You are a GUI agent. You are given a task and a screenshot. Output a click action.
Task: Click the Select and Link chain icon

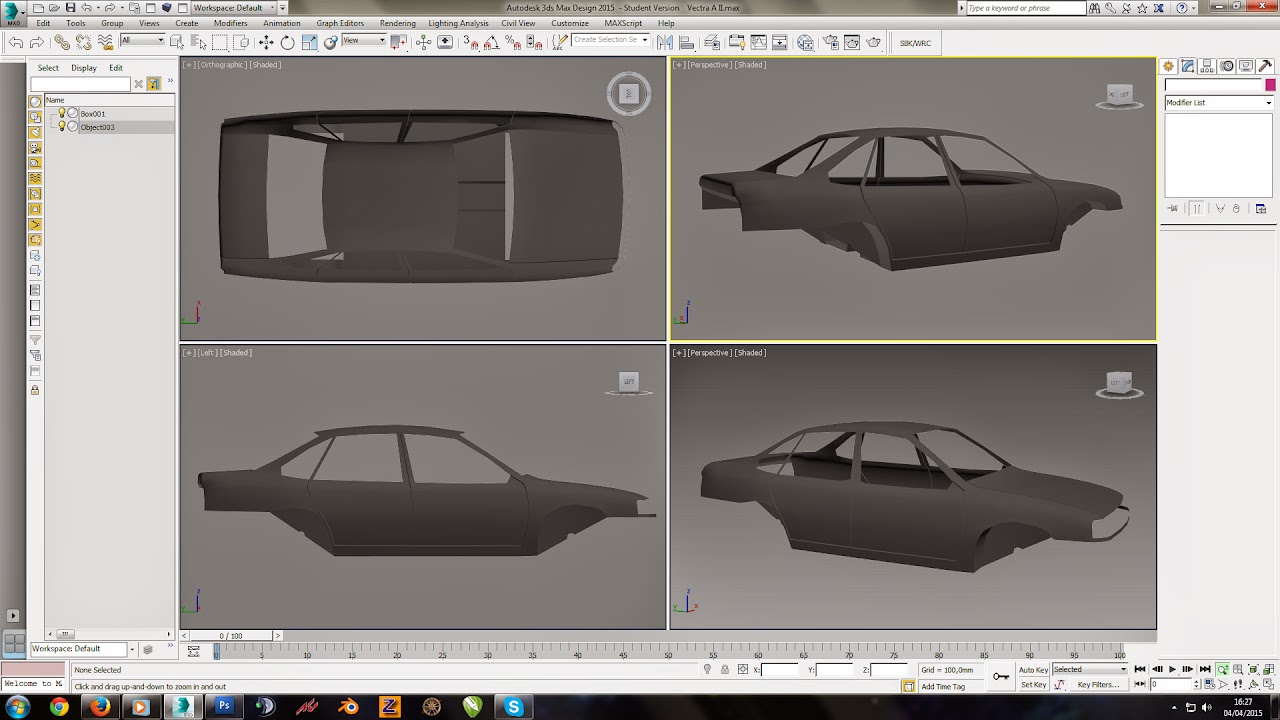(x=62, y=42)
